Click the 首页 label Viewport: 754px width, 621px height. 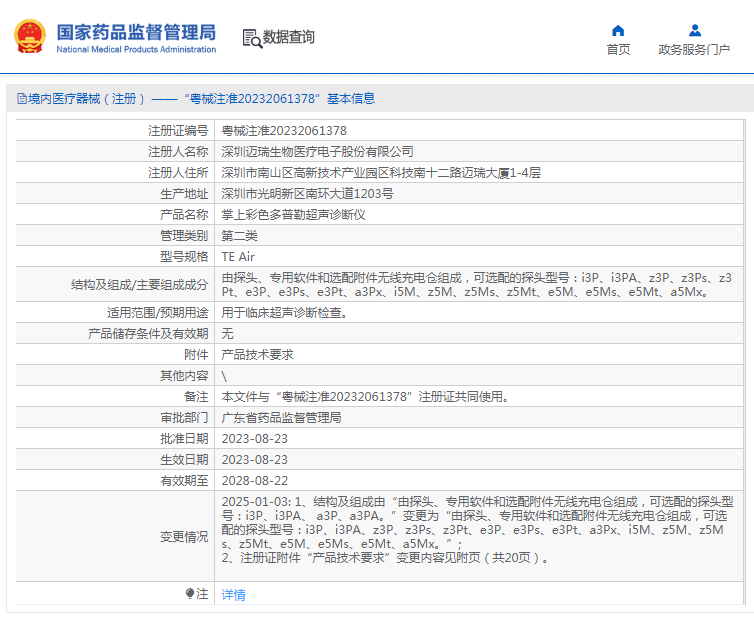(x=618, y=50)
